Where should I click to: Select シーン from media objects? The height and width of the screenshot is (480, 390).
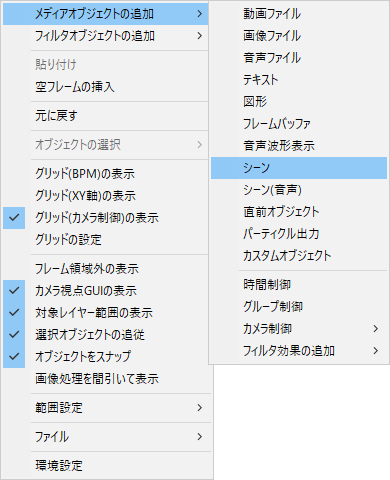point(299,168)
